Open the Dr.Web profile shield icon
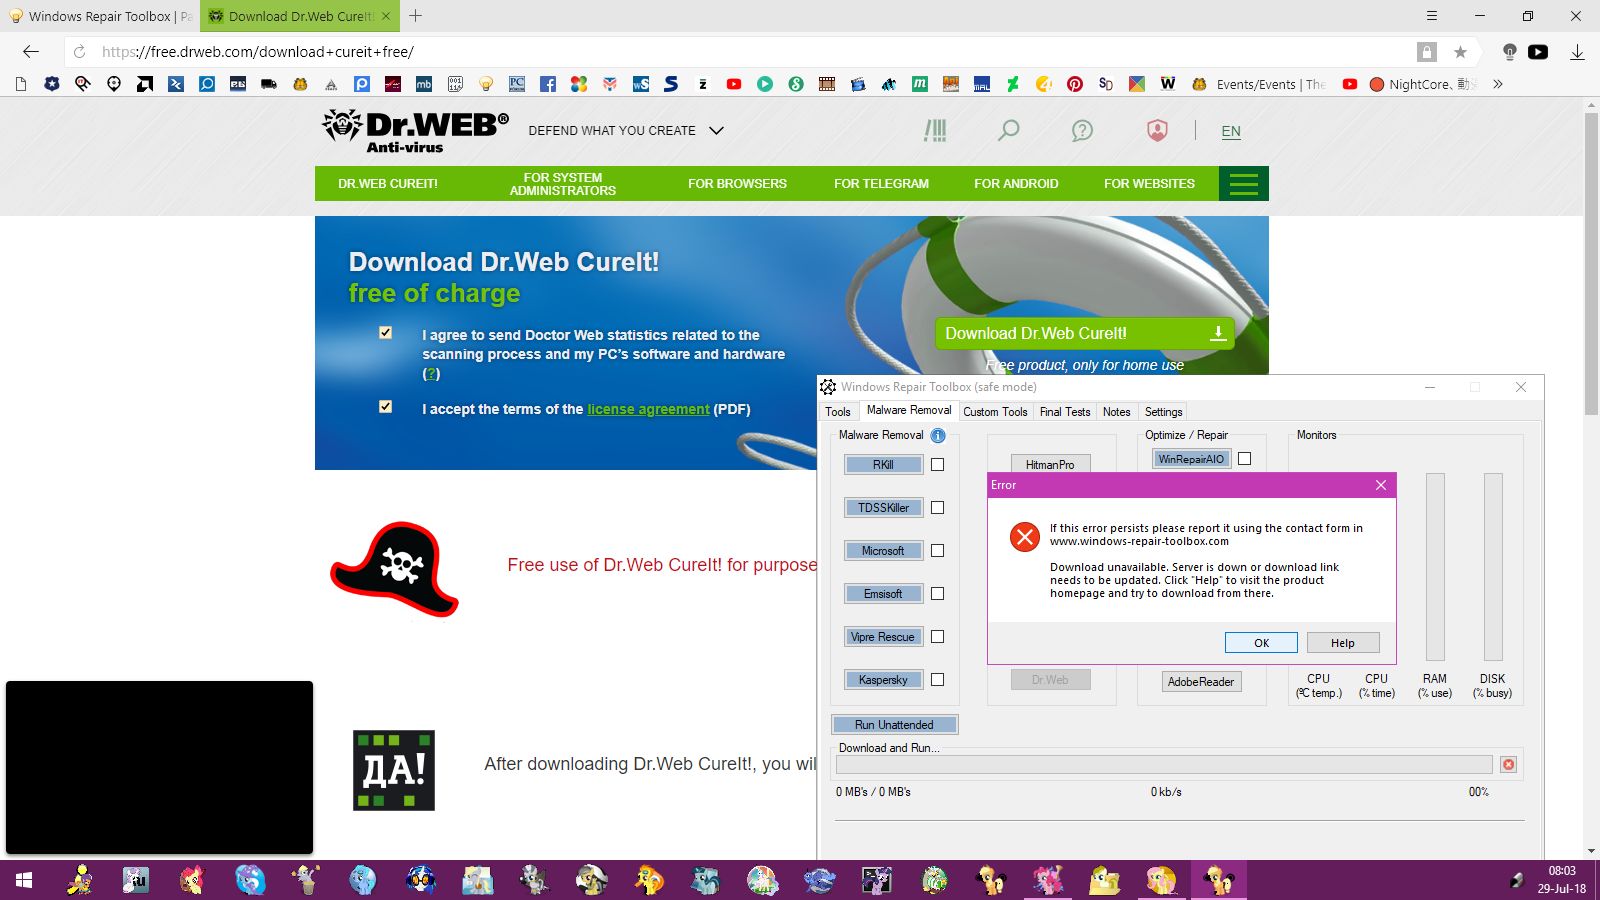Image resolution: width=1600 pixels, height=900 pixels. (1157, 131)
